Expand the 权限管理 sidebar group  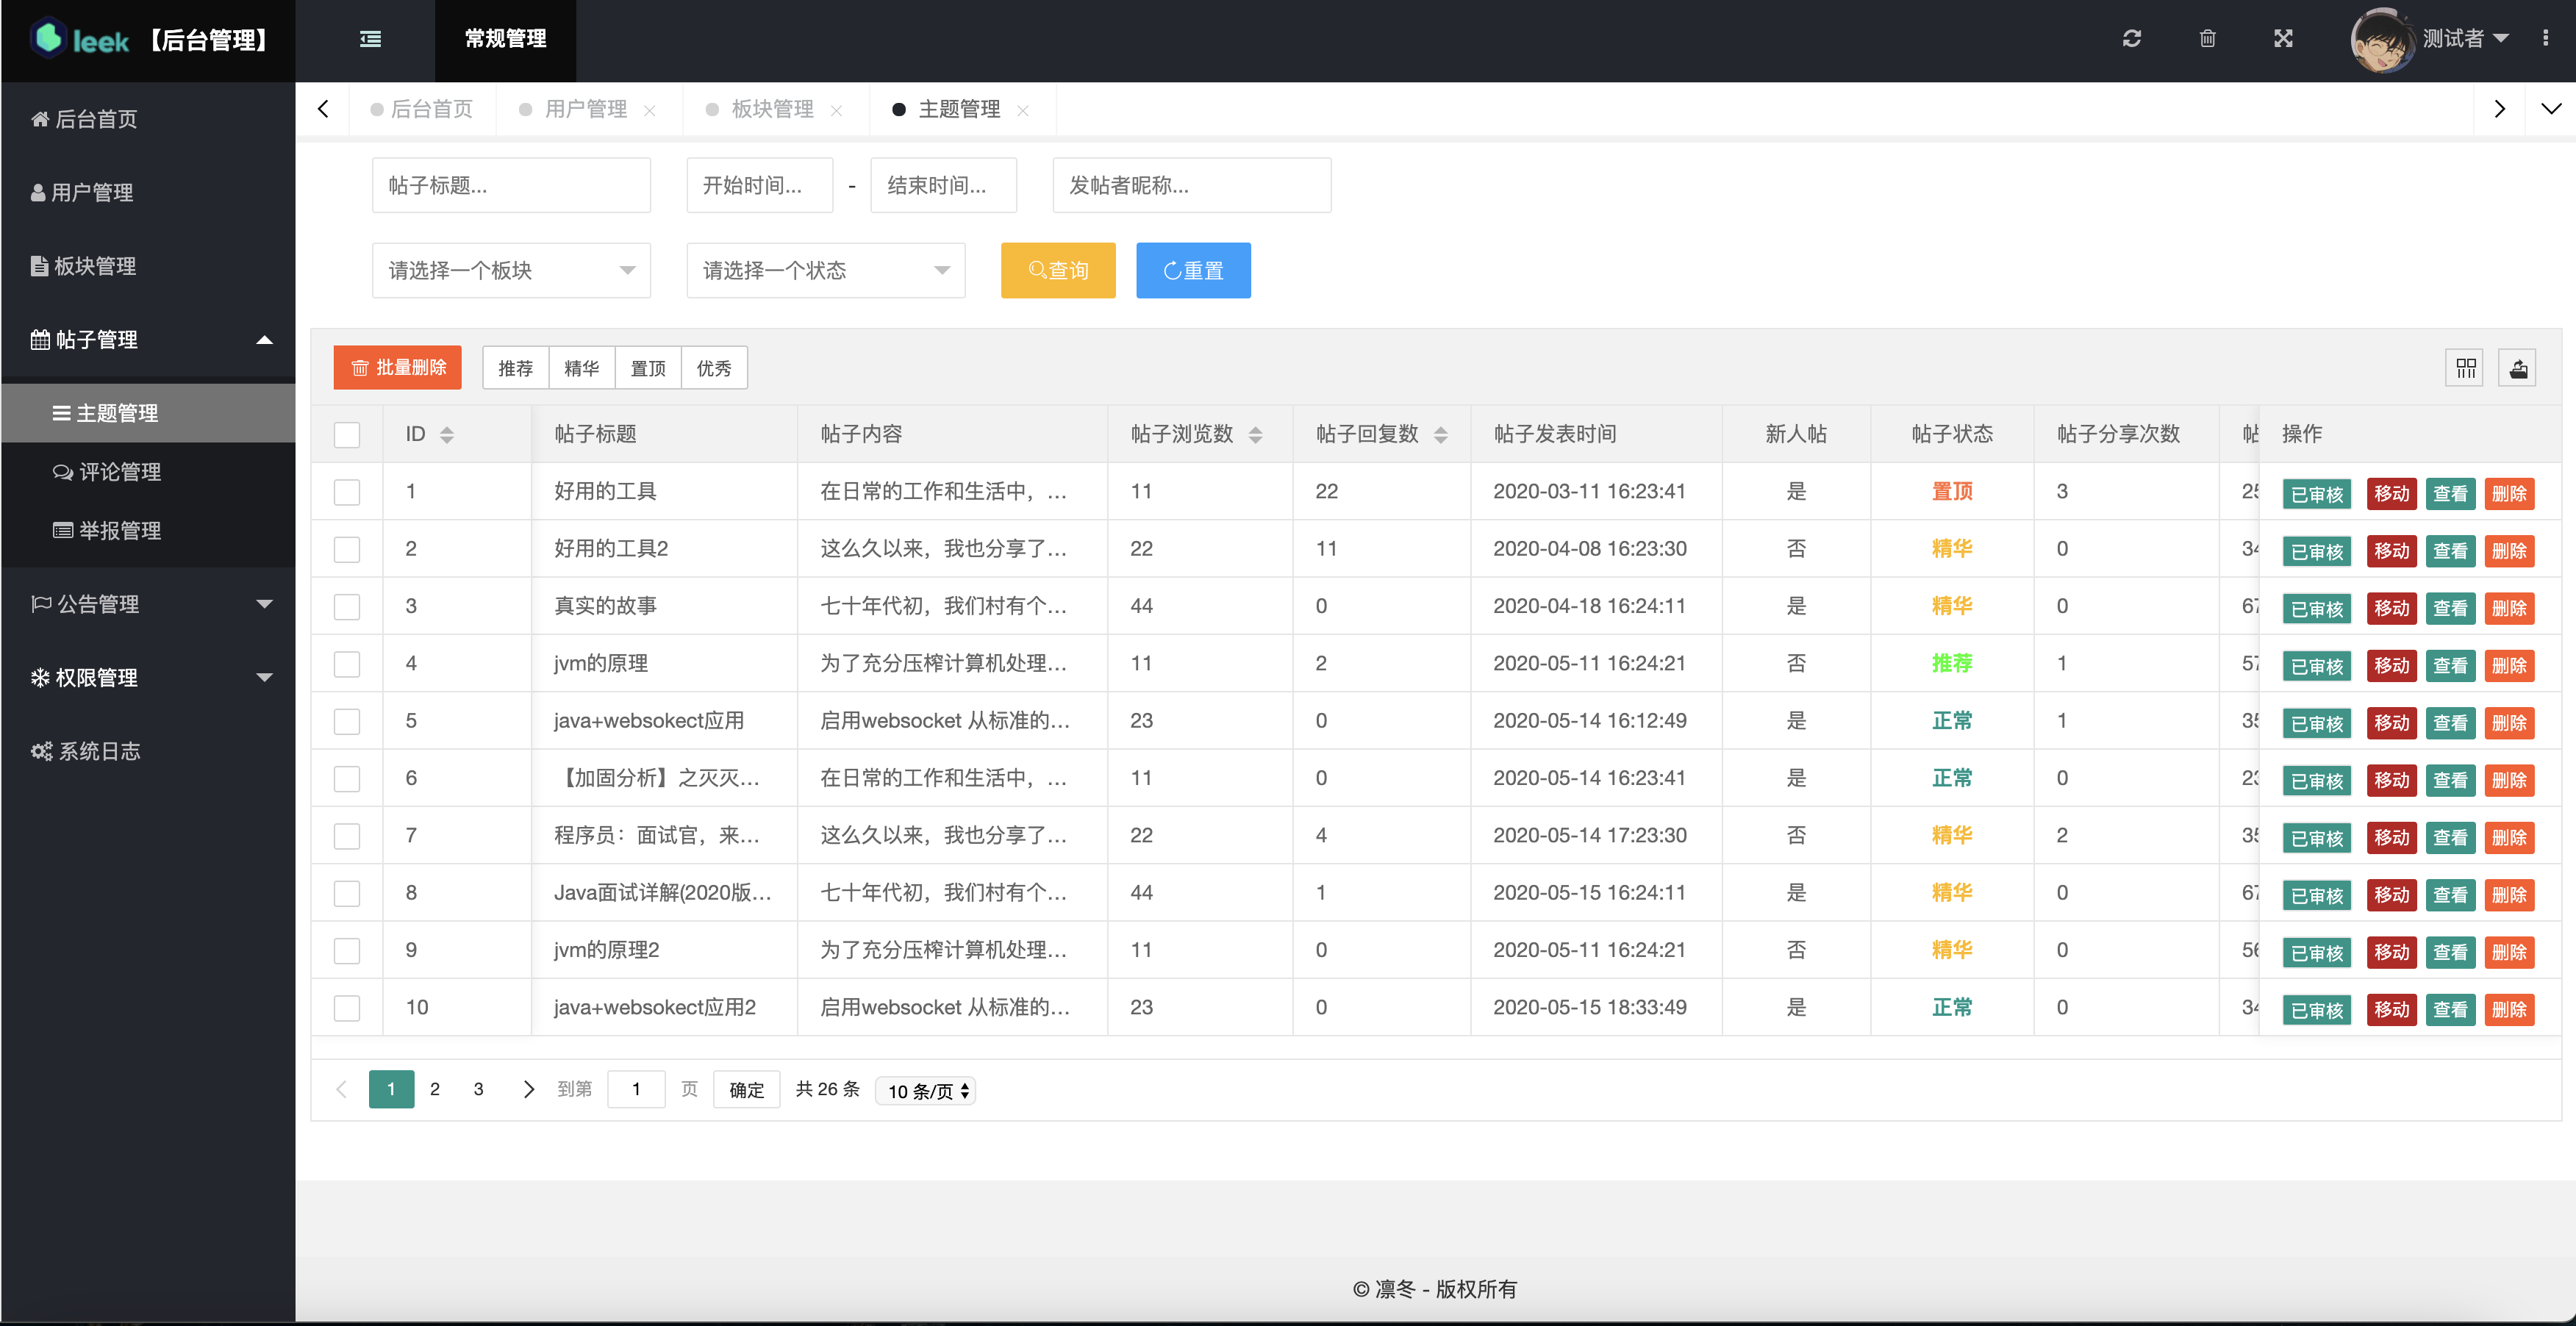tap(148, 678)
